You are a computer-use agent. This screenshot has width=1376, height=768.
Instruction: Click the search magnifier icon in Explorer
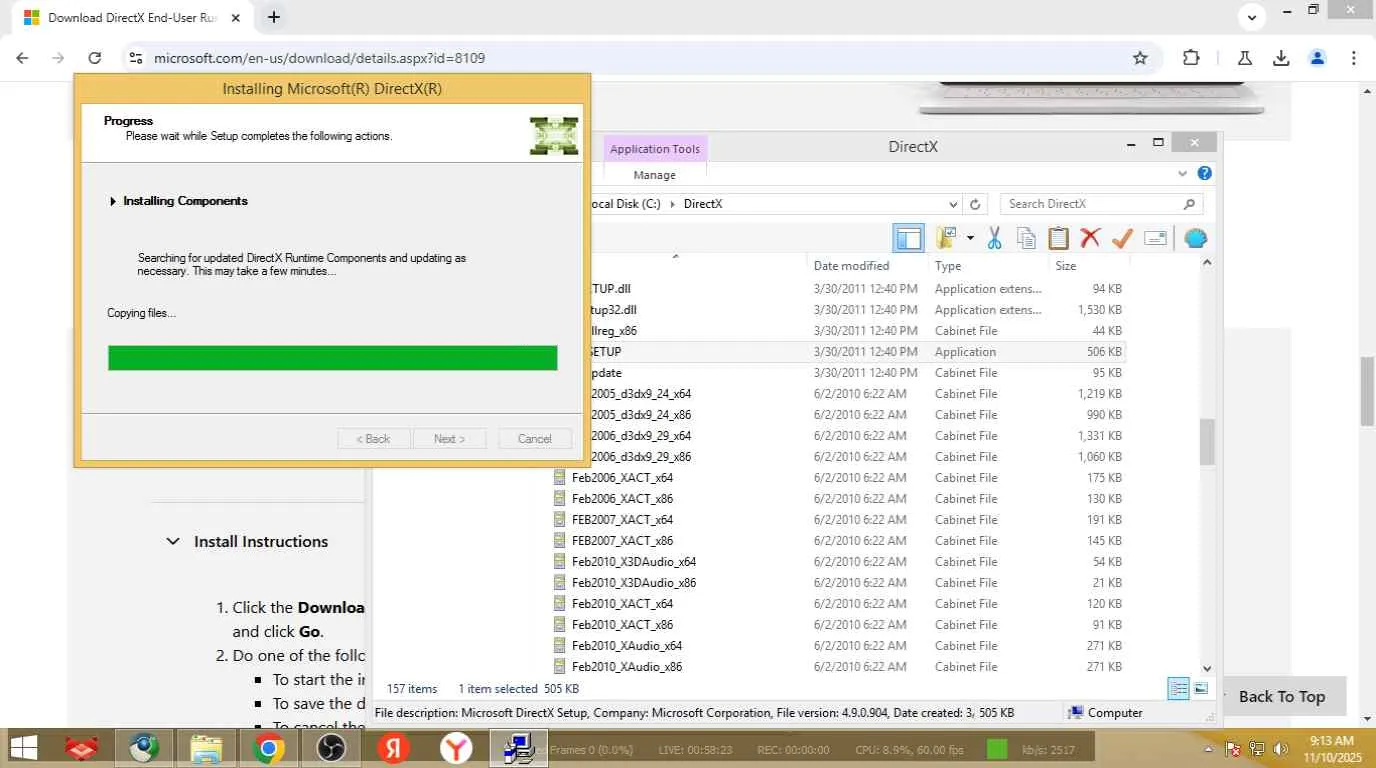(1189, 204)
